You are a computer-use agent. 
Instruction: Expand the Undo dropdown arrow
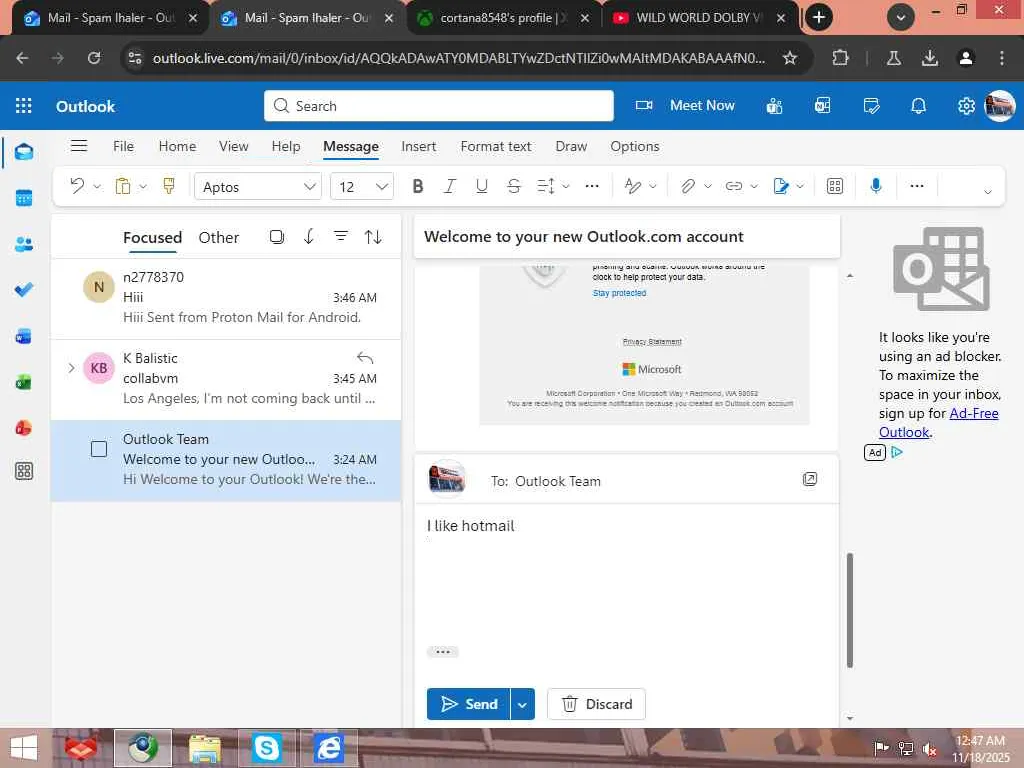pos(97,187)
